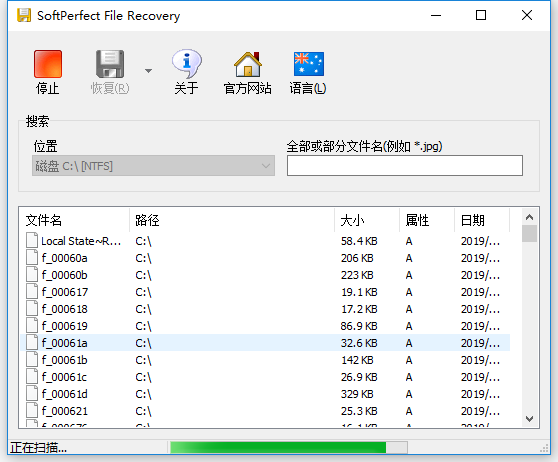Select file f_00061c in the list
558x462 pixels.
click(265, 377)
